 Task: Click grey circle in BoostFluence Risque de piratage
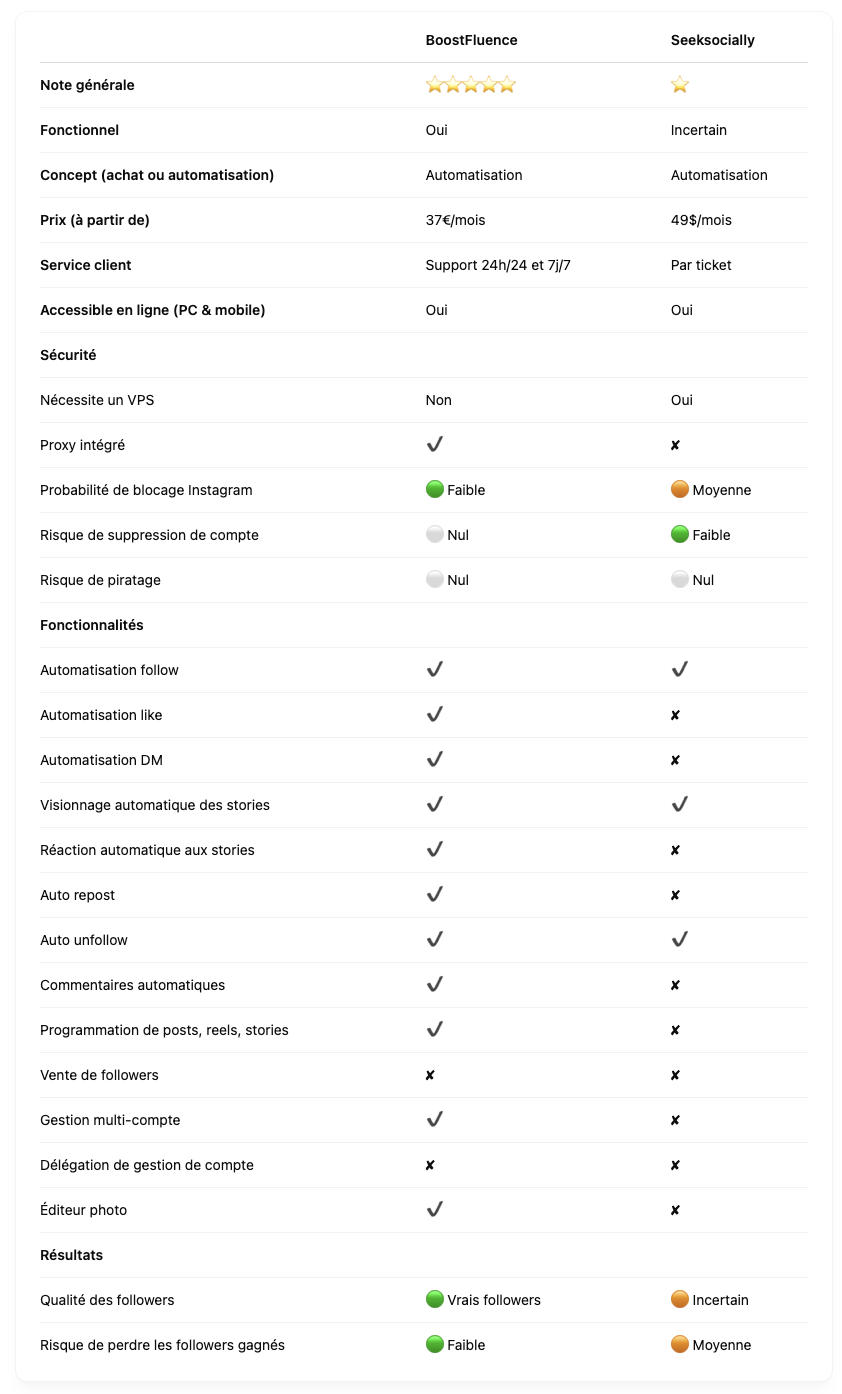pyautogui.click(x=435, y=580)
